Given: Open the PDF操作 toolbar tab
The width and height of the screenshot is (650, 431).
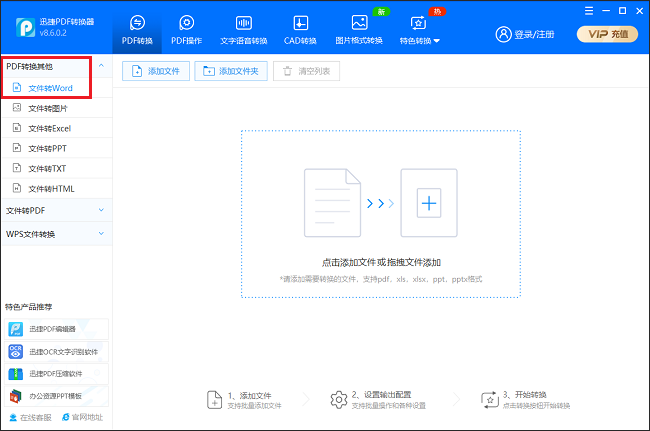Looking at the screenshot, I should pyautogui.click(x=185, y=29).
